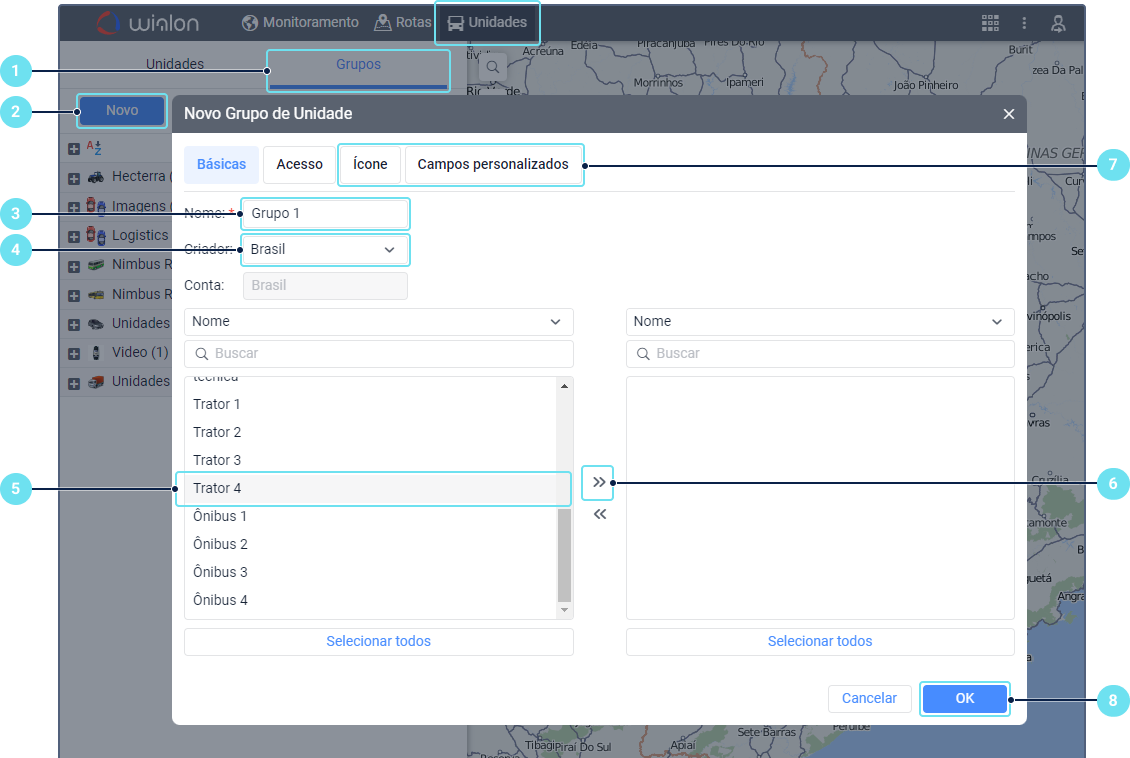Click the Cancelar button
This screenshot has width=1130, height=758.
tap(869, 698)
